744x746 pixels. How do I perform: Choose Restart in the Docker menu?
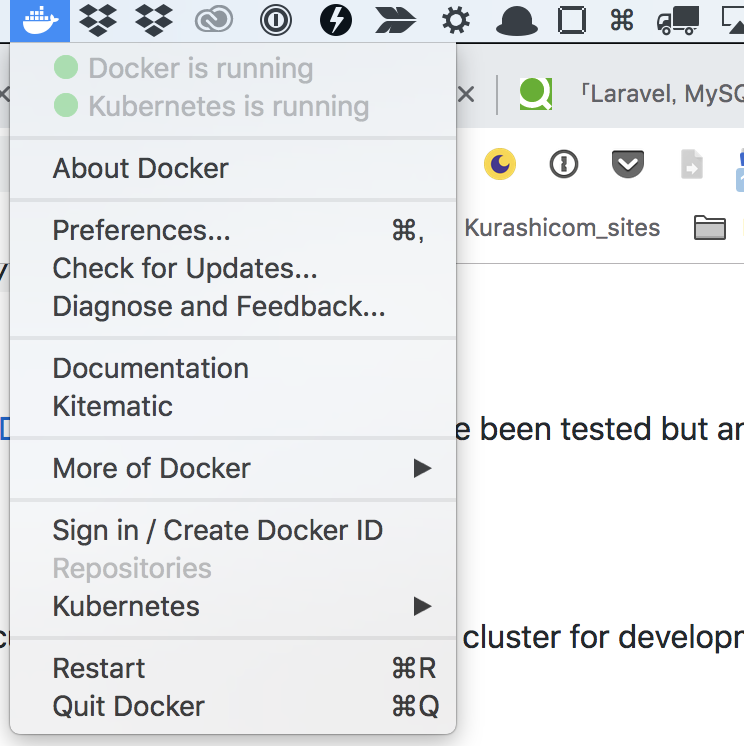233,668
